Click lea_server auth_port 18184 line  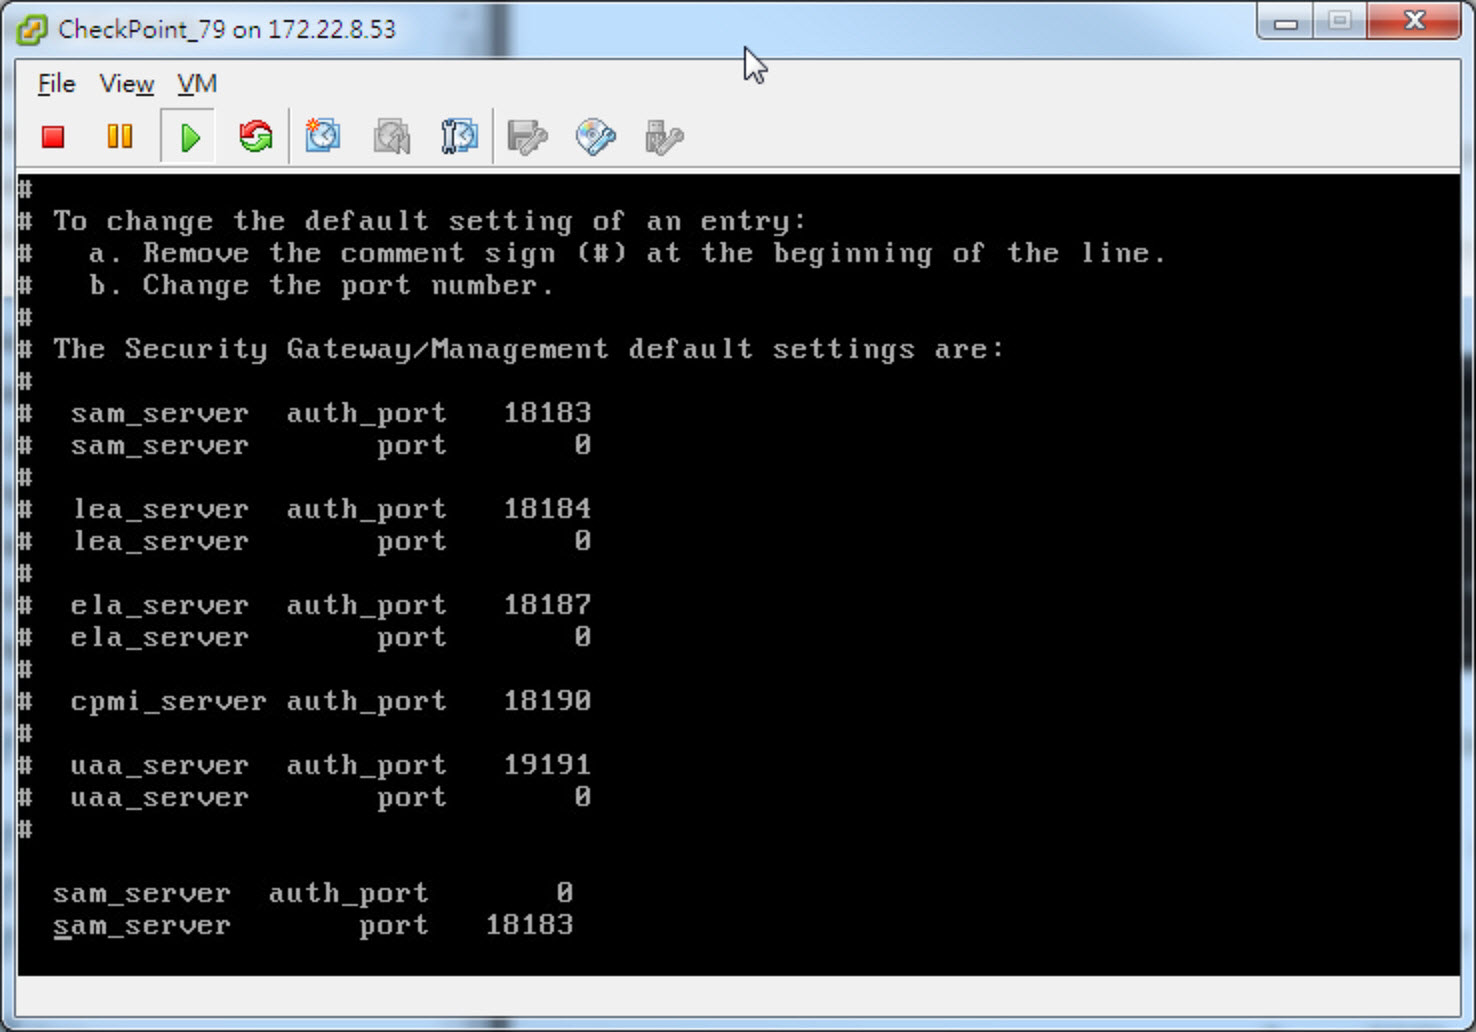pos(306,509)
